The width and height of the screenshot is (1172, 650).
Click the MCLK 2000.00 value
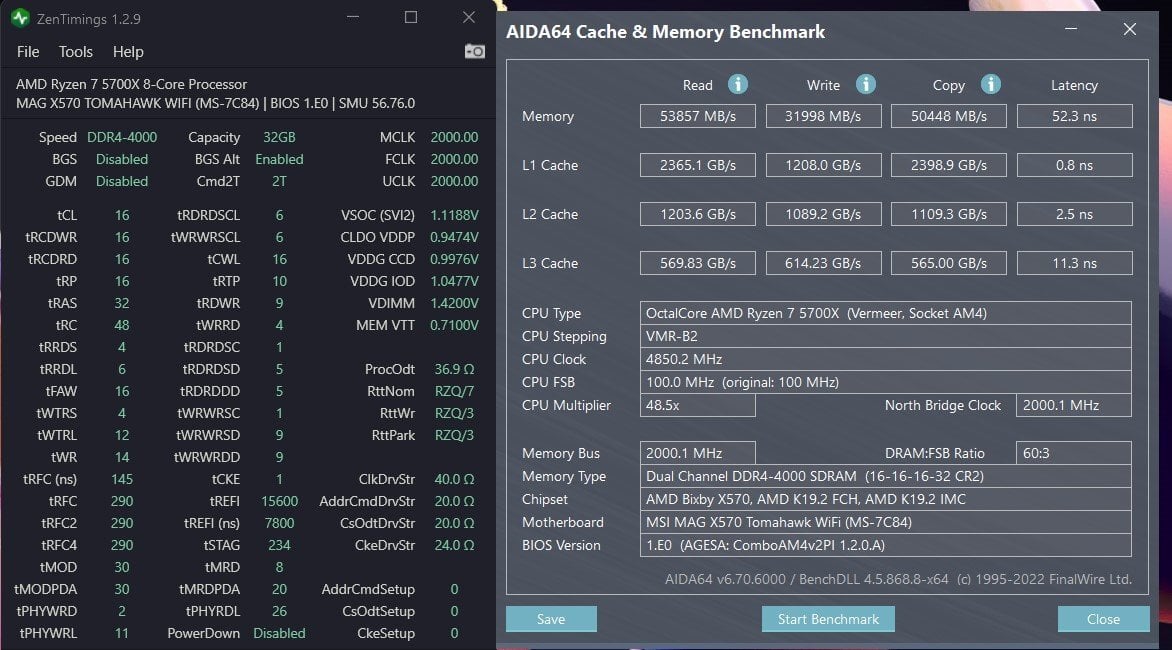[454, 137]
